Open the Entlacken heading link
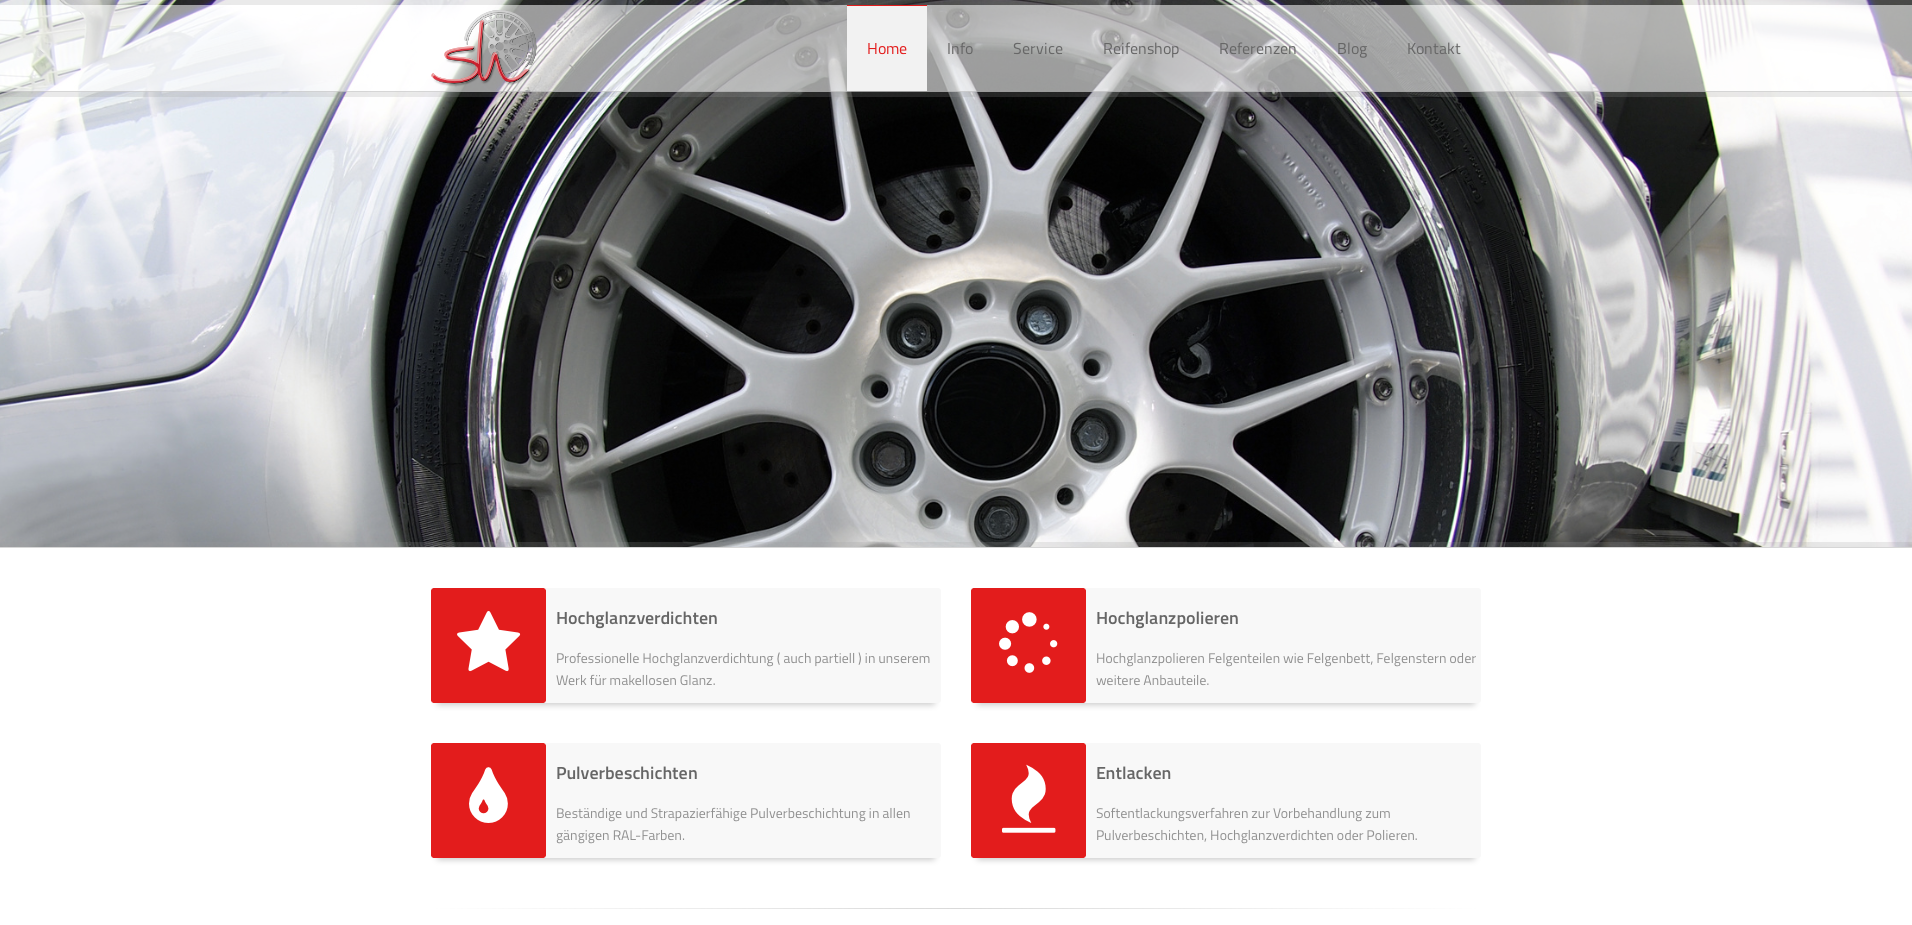1912x925 pixels. [1133, 773]
